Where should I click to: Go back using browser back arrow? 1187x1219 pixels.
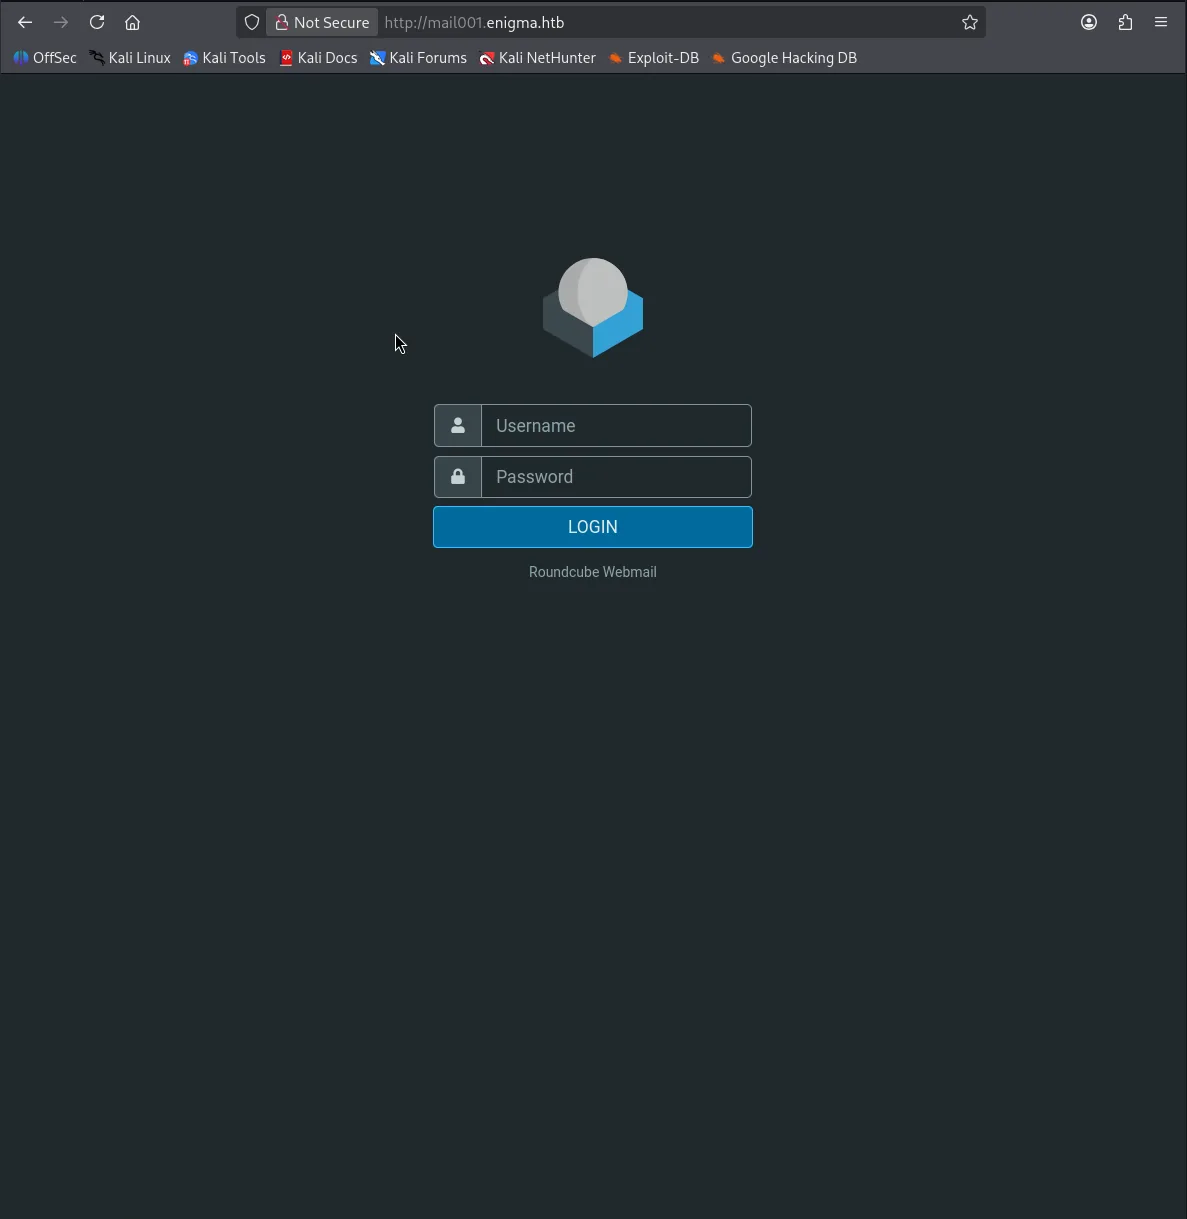click(25, 22)
